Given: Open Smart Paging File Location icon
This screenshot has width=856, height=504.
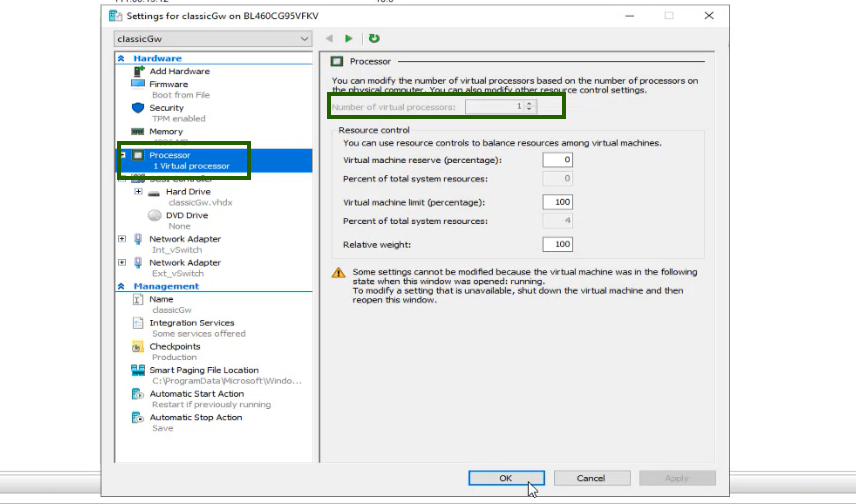Looking at the screenshot, I should [138, 370].
